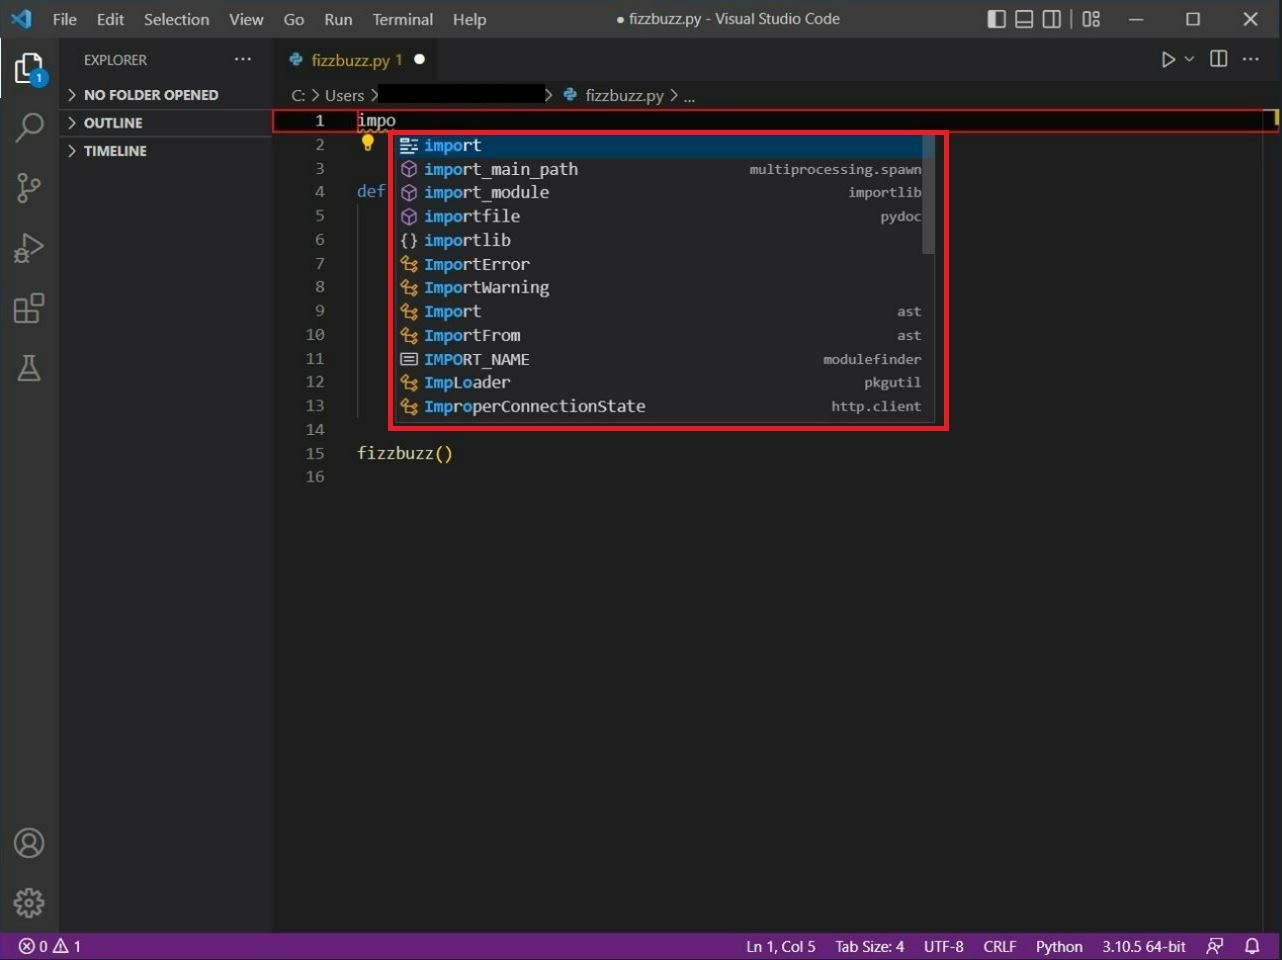The image size is (1282, 960).
Task: Open the Run and Debug view
Action: (29, 248)
